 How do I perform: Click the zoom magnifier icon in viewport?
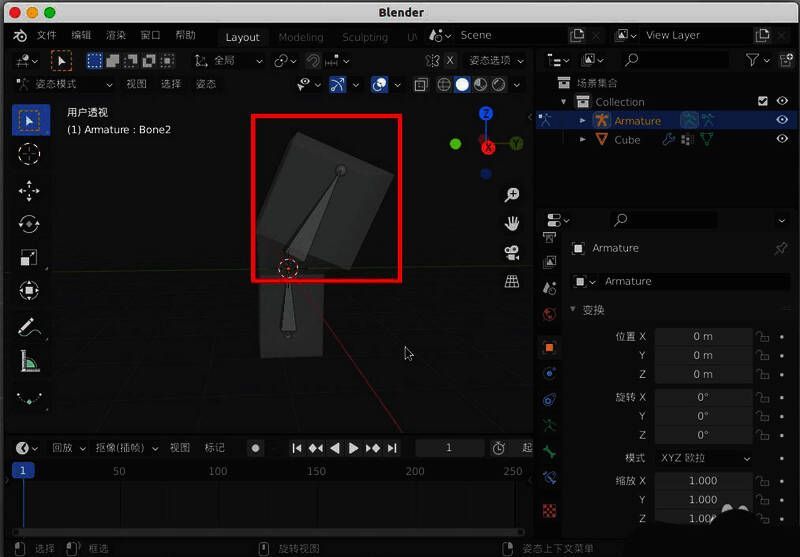click(x=512, y=194)
